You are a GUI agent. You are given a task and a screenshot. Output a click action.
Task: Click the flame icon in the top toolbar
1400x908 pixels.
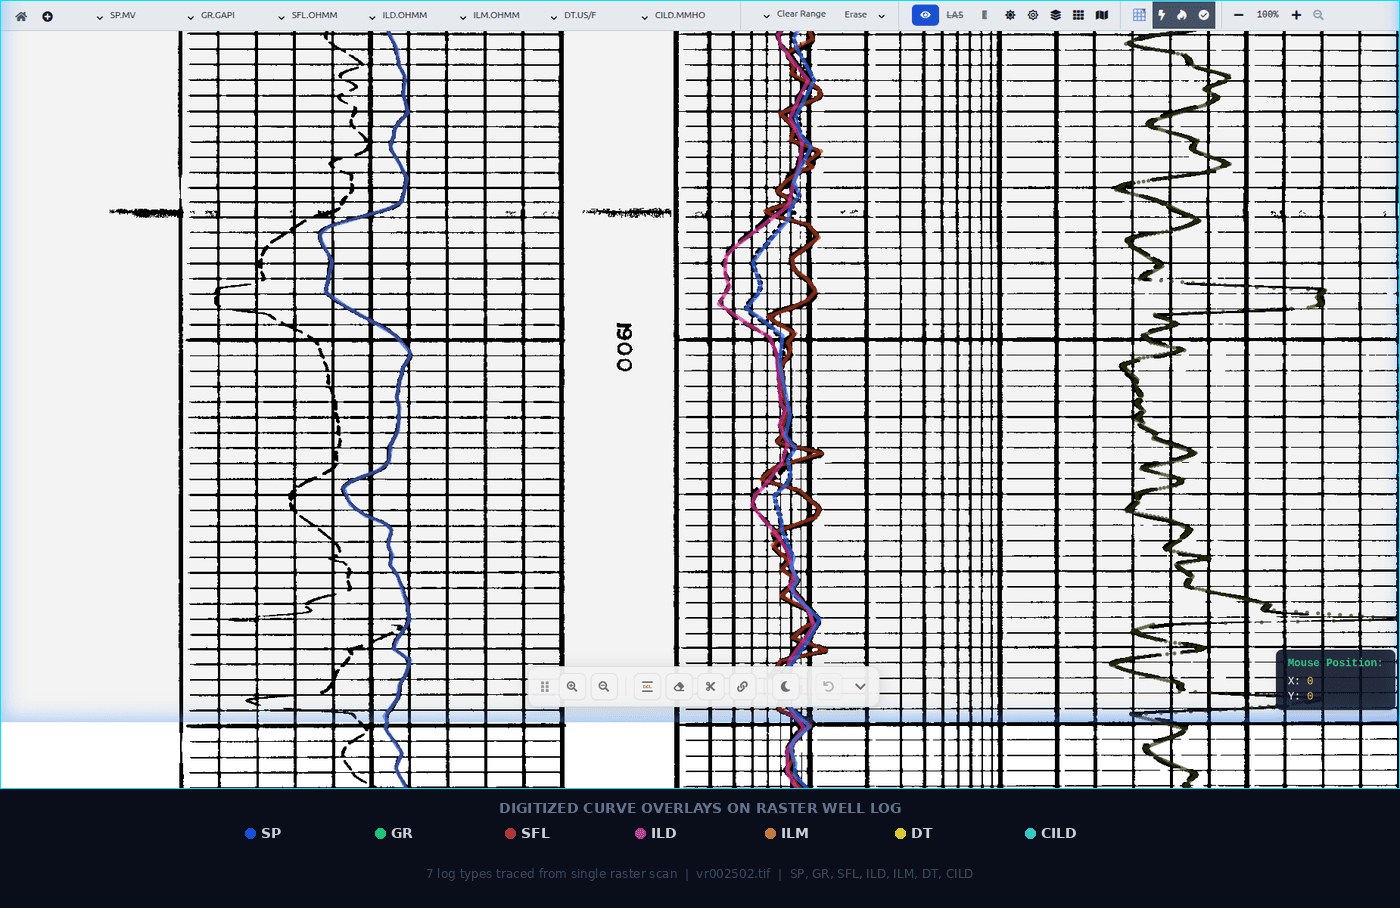point(1182,15)
